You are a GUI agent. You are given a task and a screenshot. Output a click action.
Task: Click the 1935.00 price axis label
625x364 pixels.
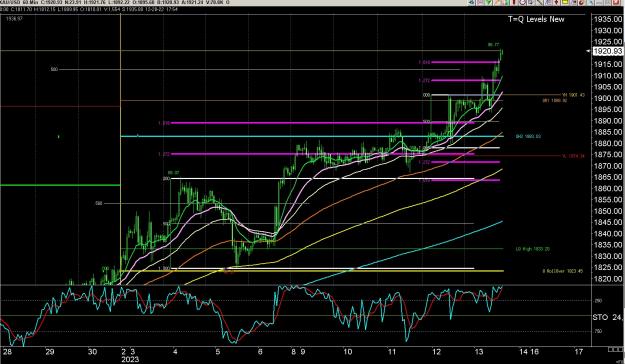[608, 19]
